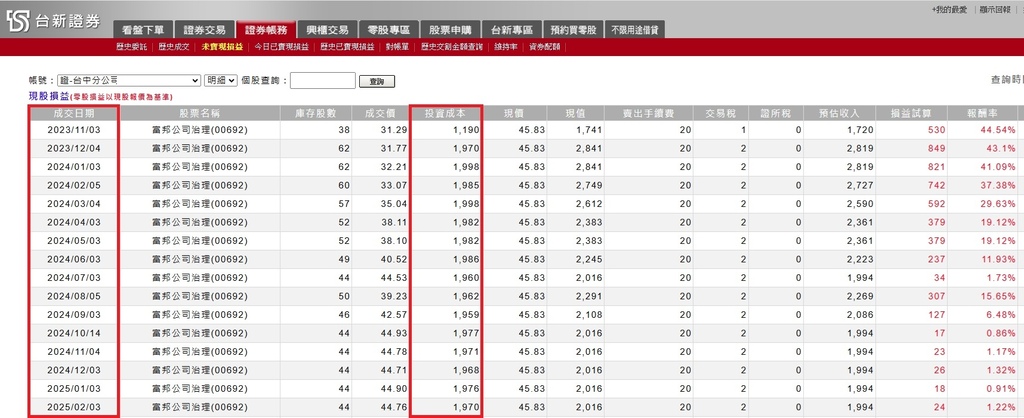1024x418 pixels.
Task: Click date cell 2024/03/04
Action: (x=74, y=204)
